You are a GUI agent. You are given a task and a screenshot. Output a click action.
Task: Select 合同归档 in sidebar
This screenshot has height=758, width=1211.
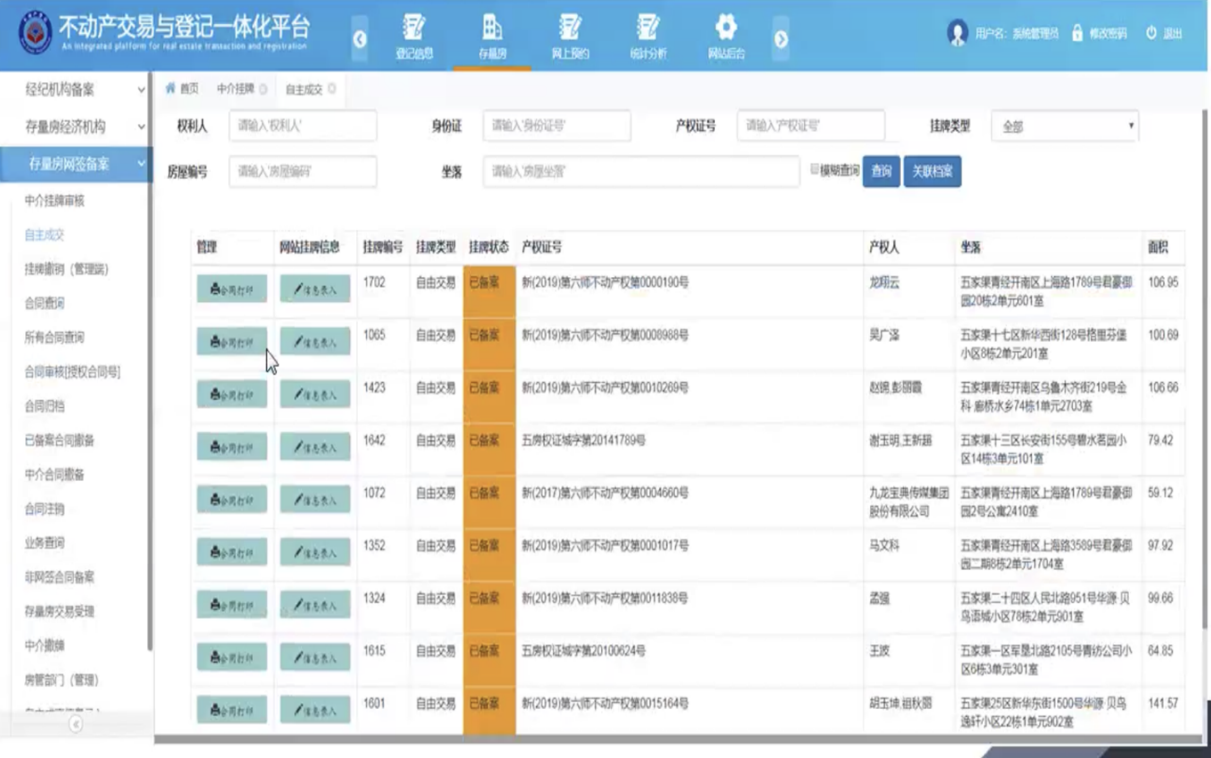point(44,406)
